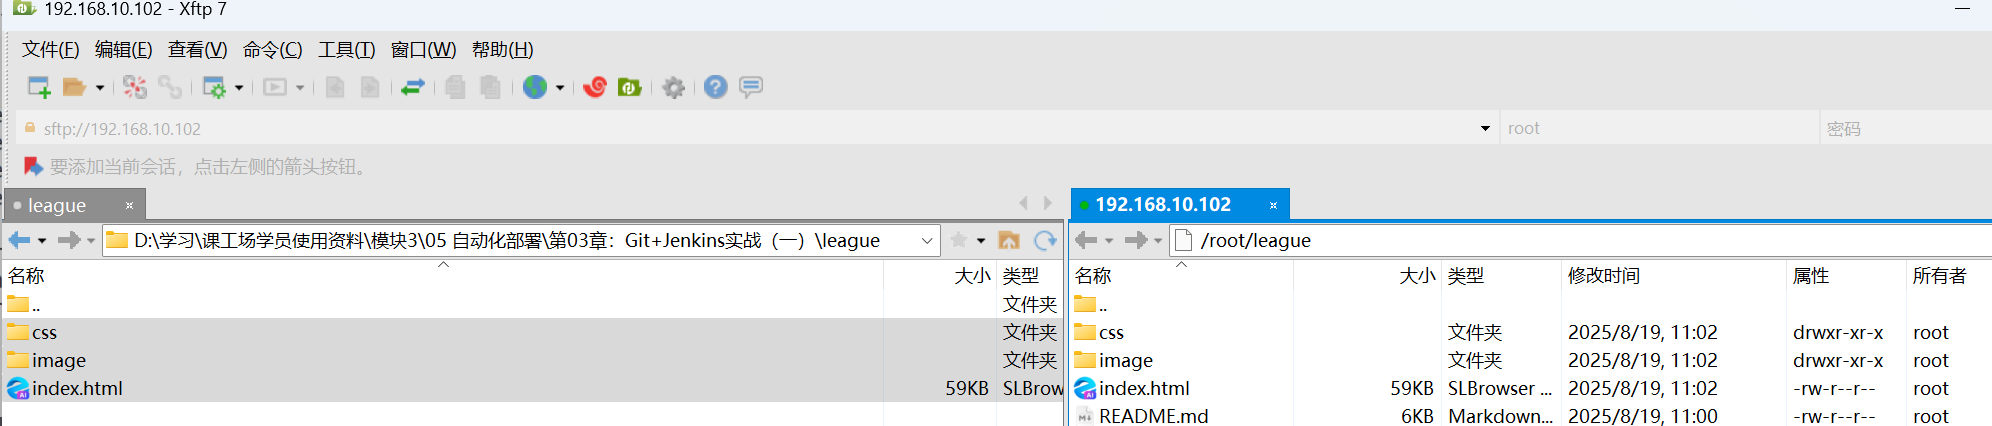
Task: Click the globe encoding icon
Action: click(535, 87)
